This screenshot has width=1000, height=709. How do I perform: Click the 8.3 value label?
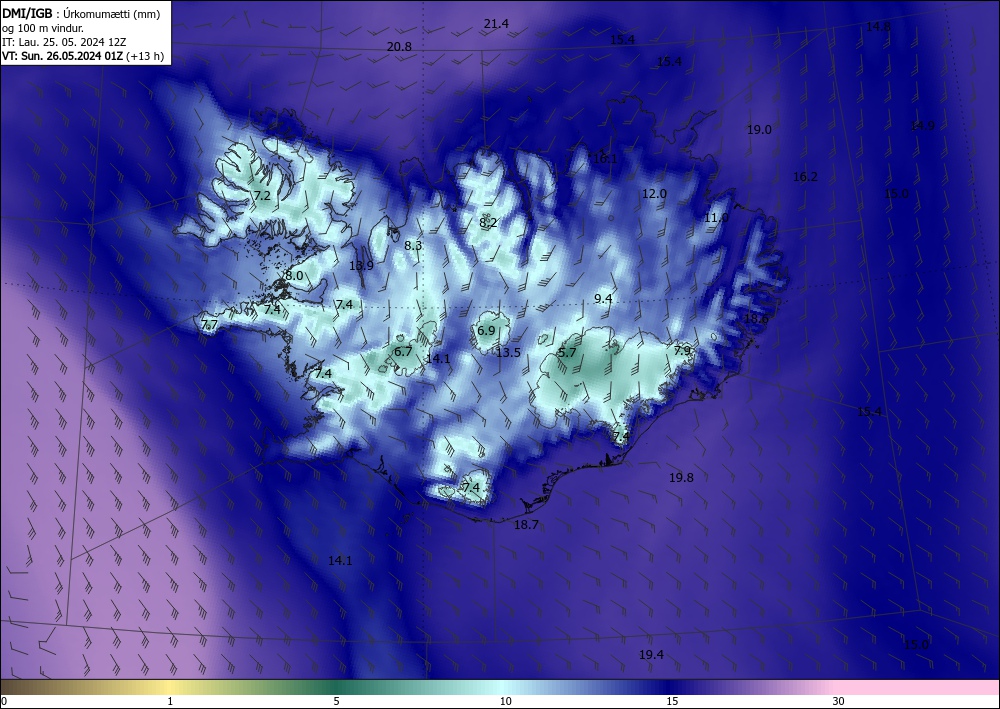(413, 245)
